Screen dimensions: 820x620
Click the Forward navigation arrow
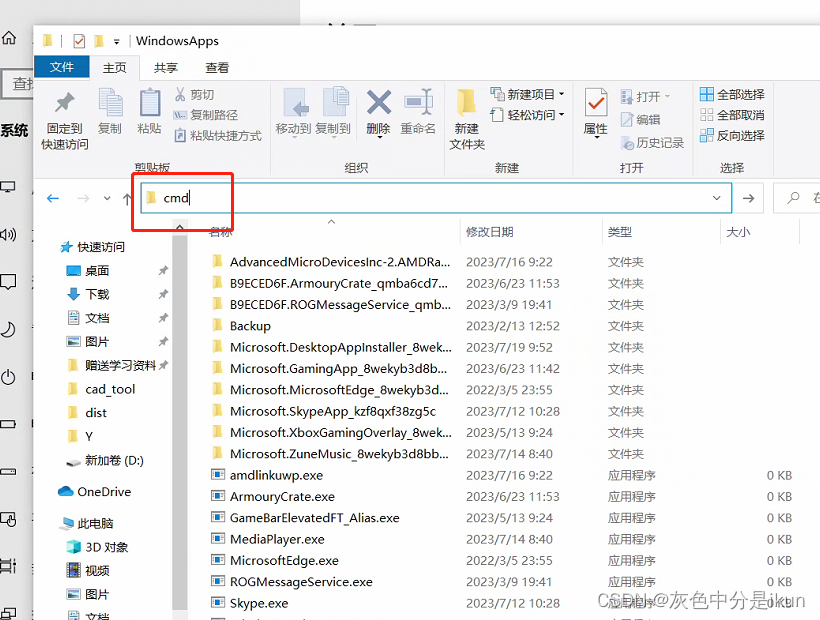(x=83, y=198)
